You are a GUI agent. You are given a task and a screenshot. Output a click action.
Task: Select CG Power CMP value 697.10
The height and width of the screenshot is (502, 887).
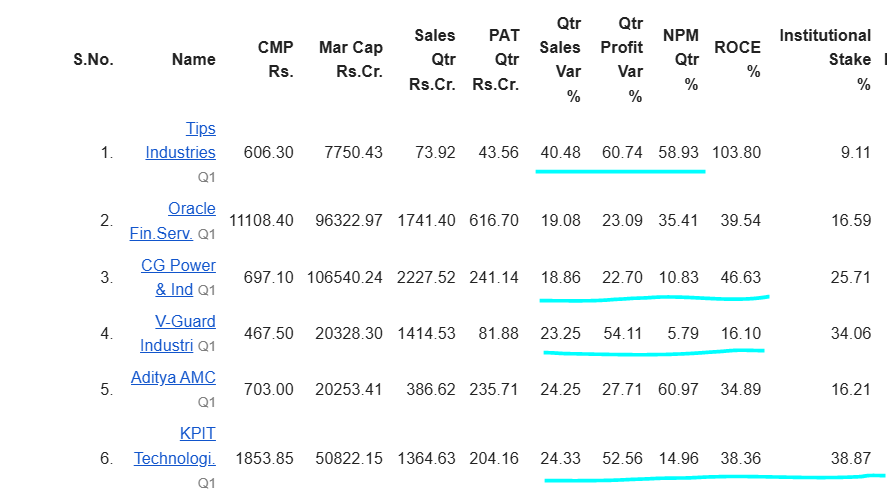268,278
